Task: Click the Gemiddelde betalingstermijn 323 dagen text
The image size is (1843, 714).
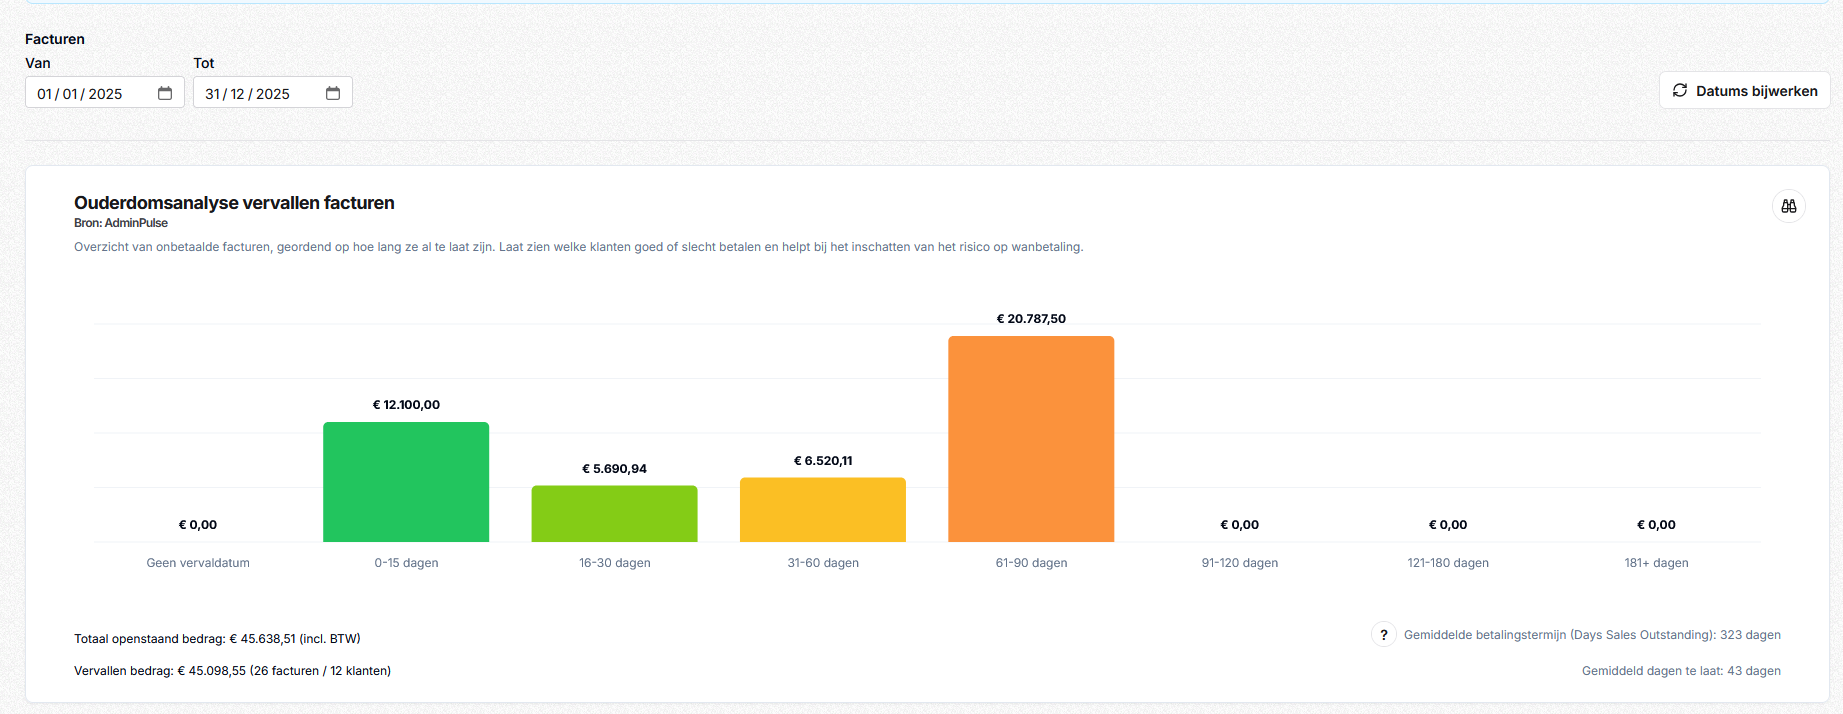Action: click(x=1592, y=635)
